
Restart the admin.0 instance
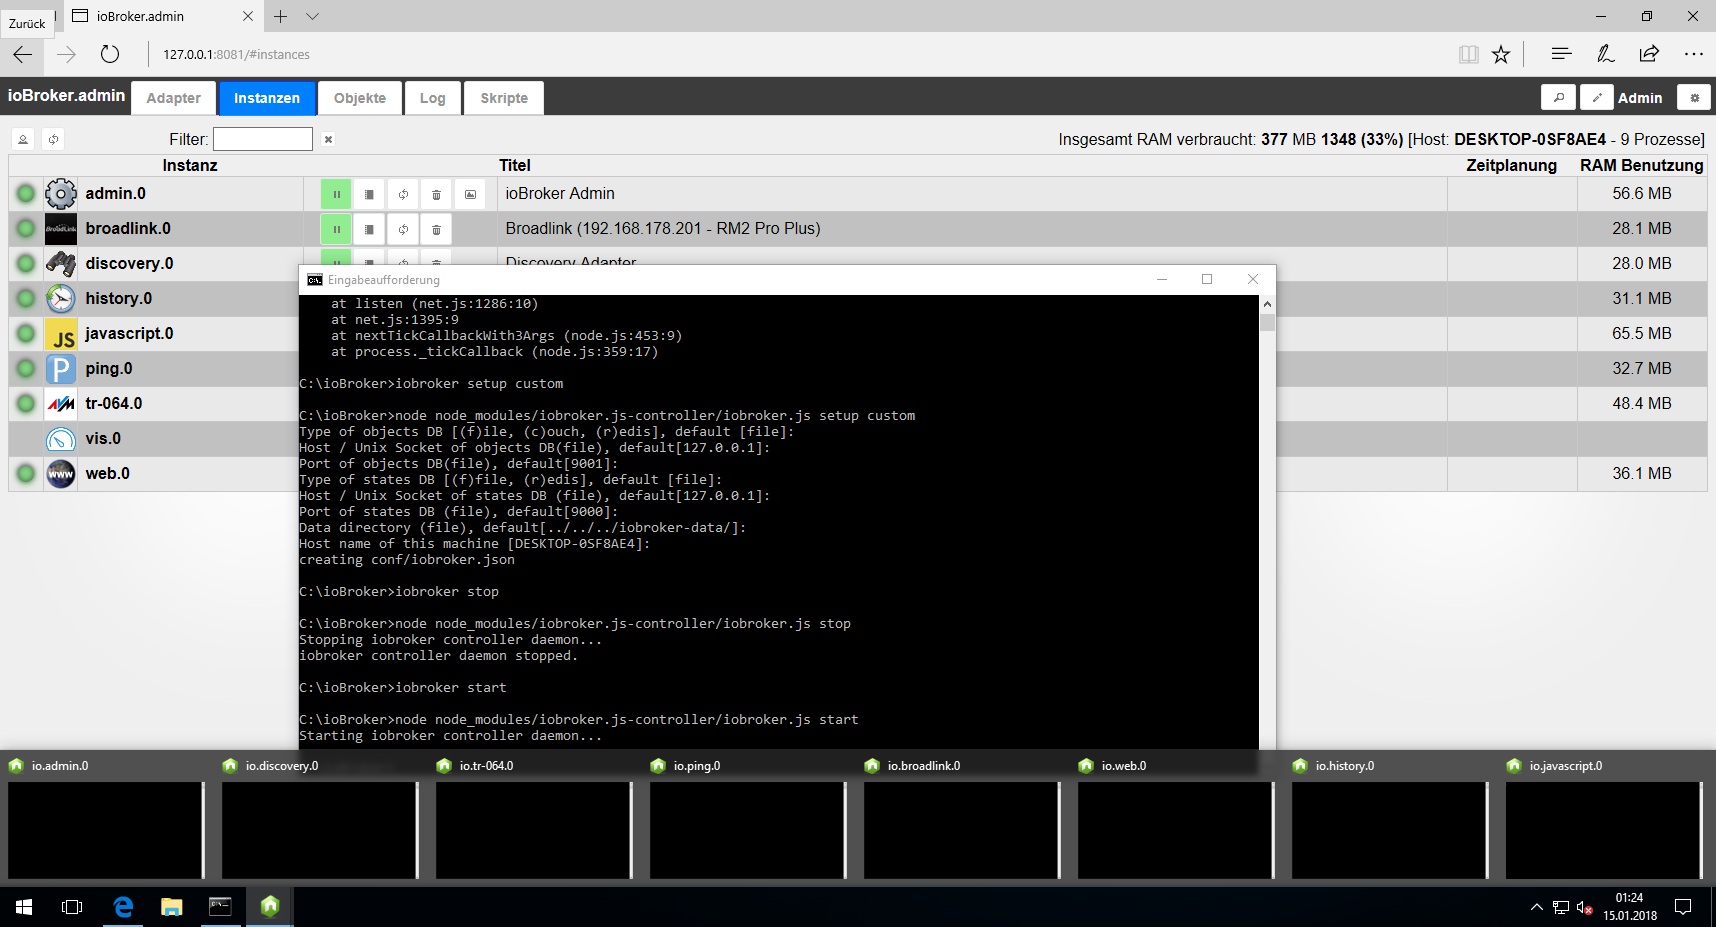(x=403, y=194)
